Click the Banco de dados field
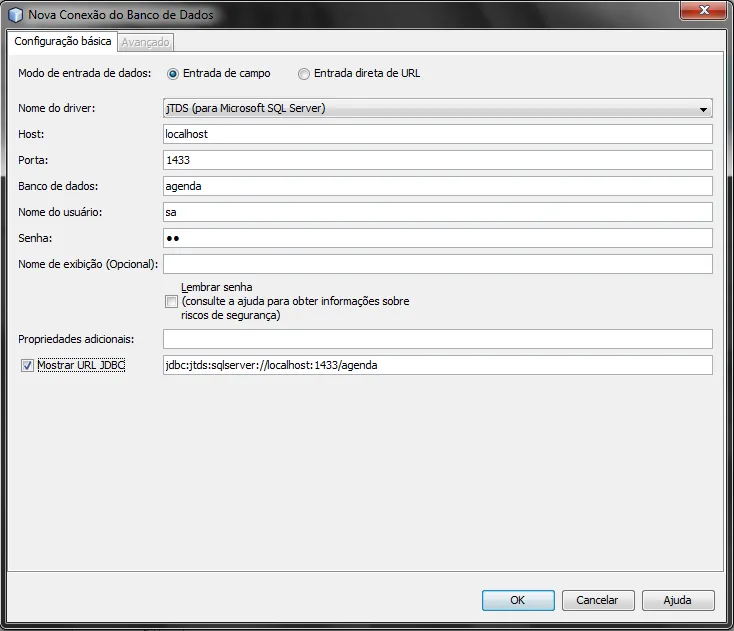The height and width of the screenshot is (631, 734). pyautogui.click(x=438, y=186)
